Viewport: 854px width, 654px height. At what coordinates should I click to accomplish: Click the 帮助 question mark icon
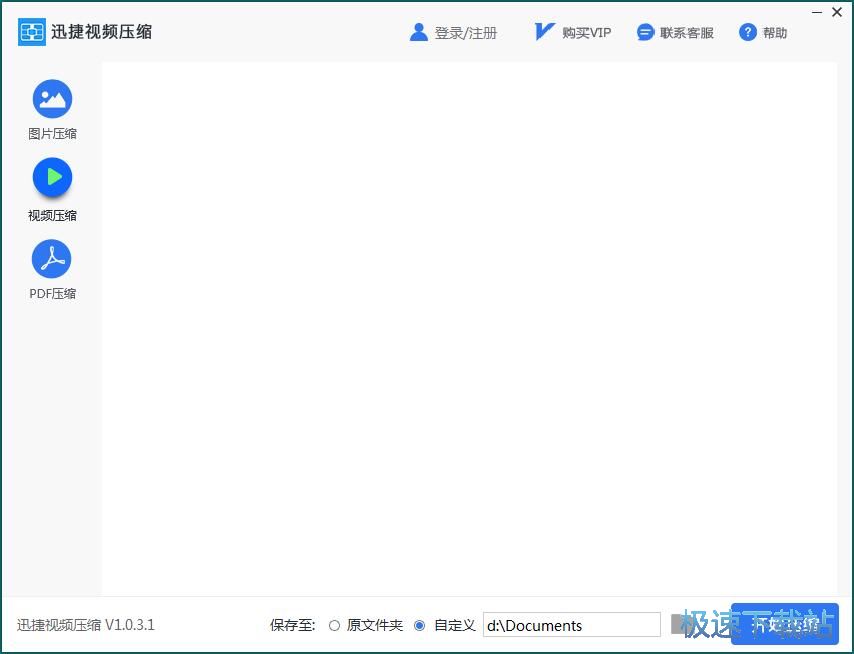(x=747, y=31)
